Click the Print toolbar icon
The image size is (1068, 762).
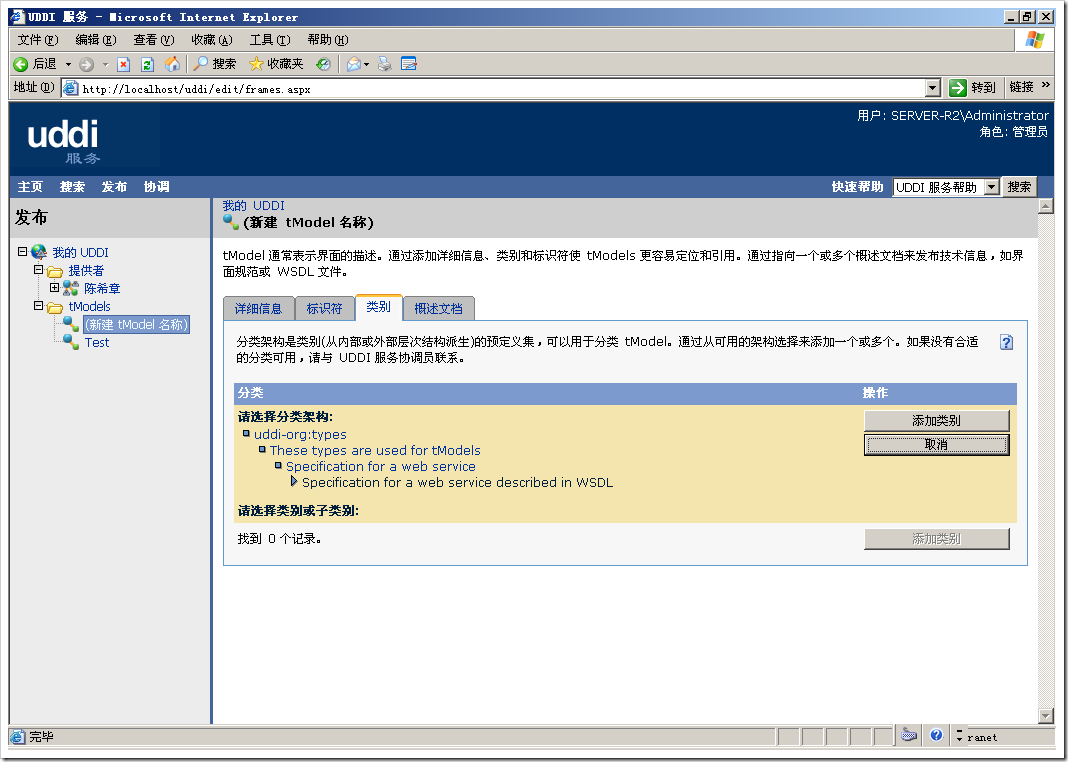pos(385,65)
